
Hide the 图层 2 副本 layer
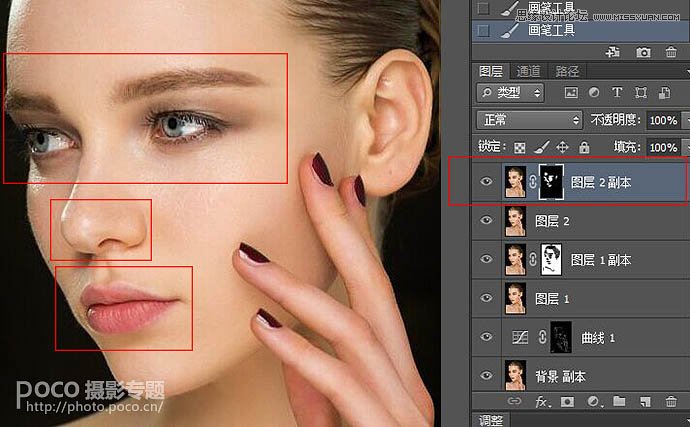(487, 183)
